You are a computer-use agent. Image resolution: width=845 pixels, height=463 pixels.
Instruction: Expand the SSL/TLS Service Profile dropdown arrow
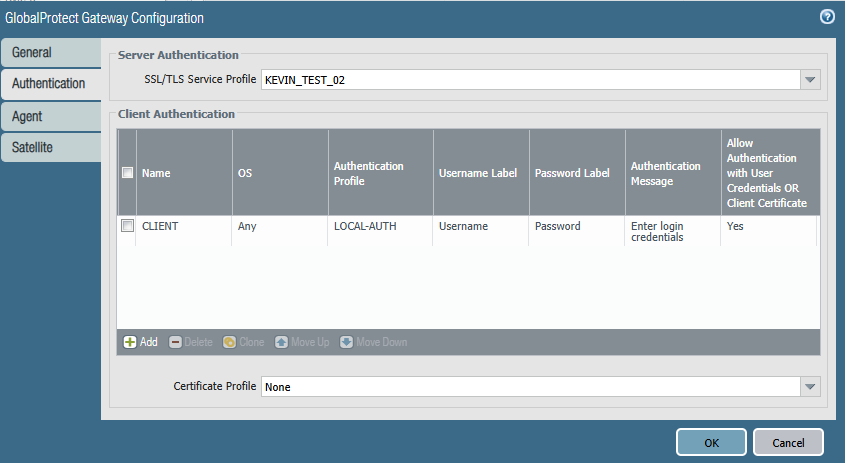810,80
